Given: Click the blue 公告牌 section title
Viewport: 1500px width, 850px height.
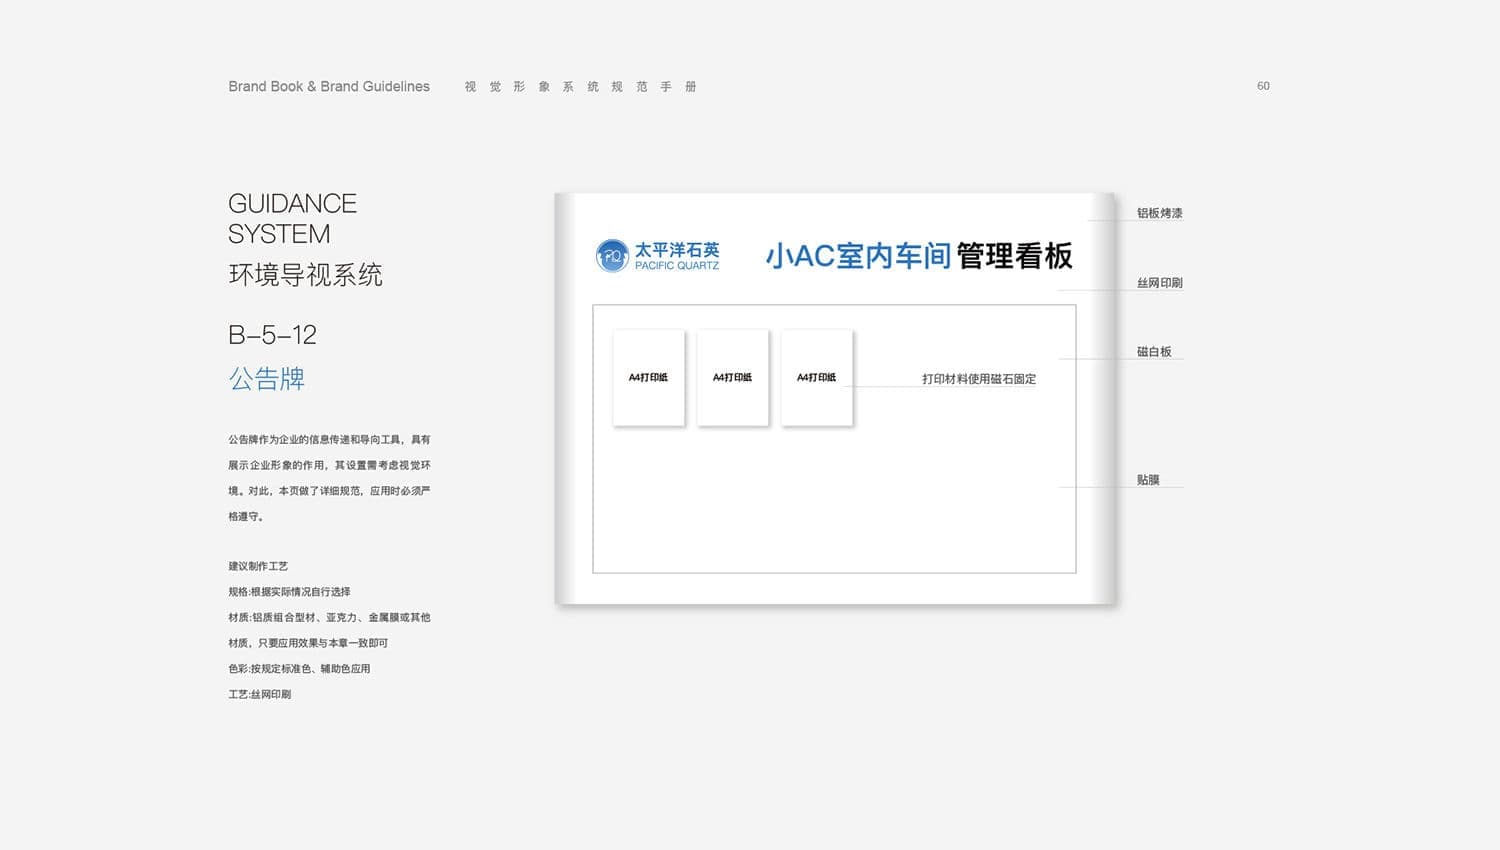Looking at the screenshot, I should click(x=266, y=379).
